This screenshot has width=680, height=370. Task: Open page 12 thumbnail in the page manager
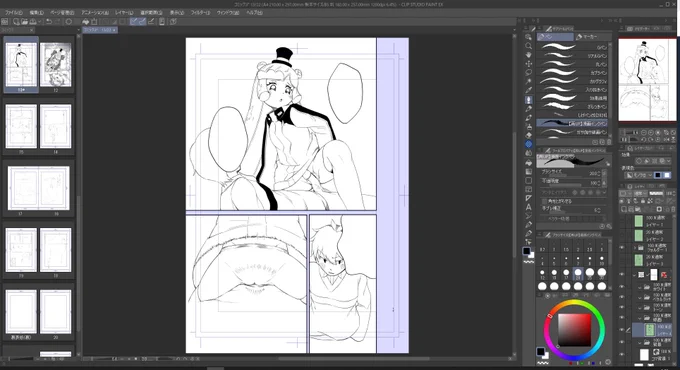coord(56,65)
